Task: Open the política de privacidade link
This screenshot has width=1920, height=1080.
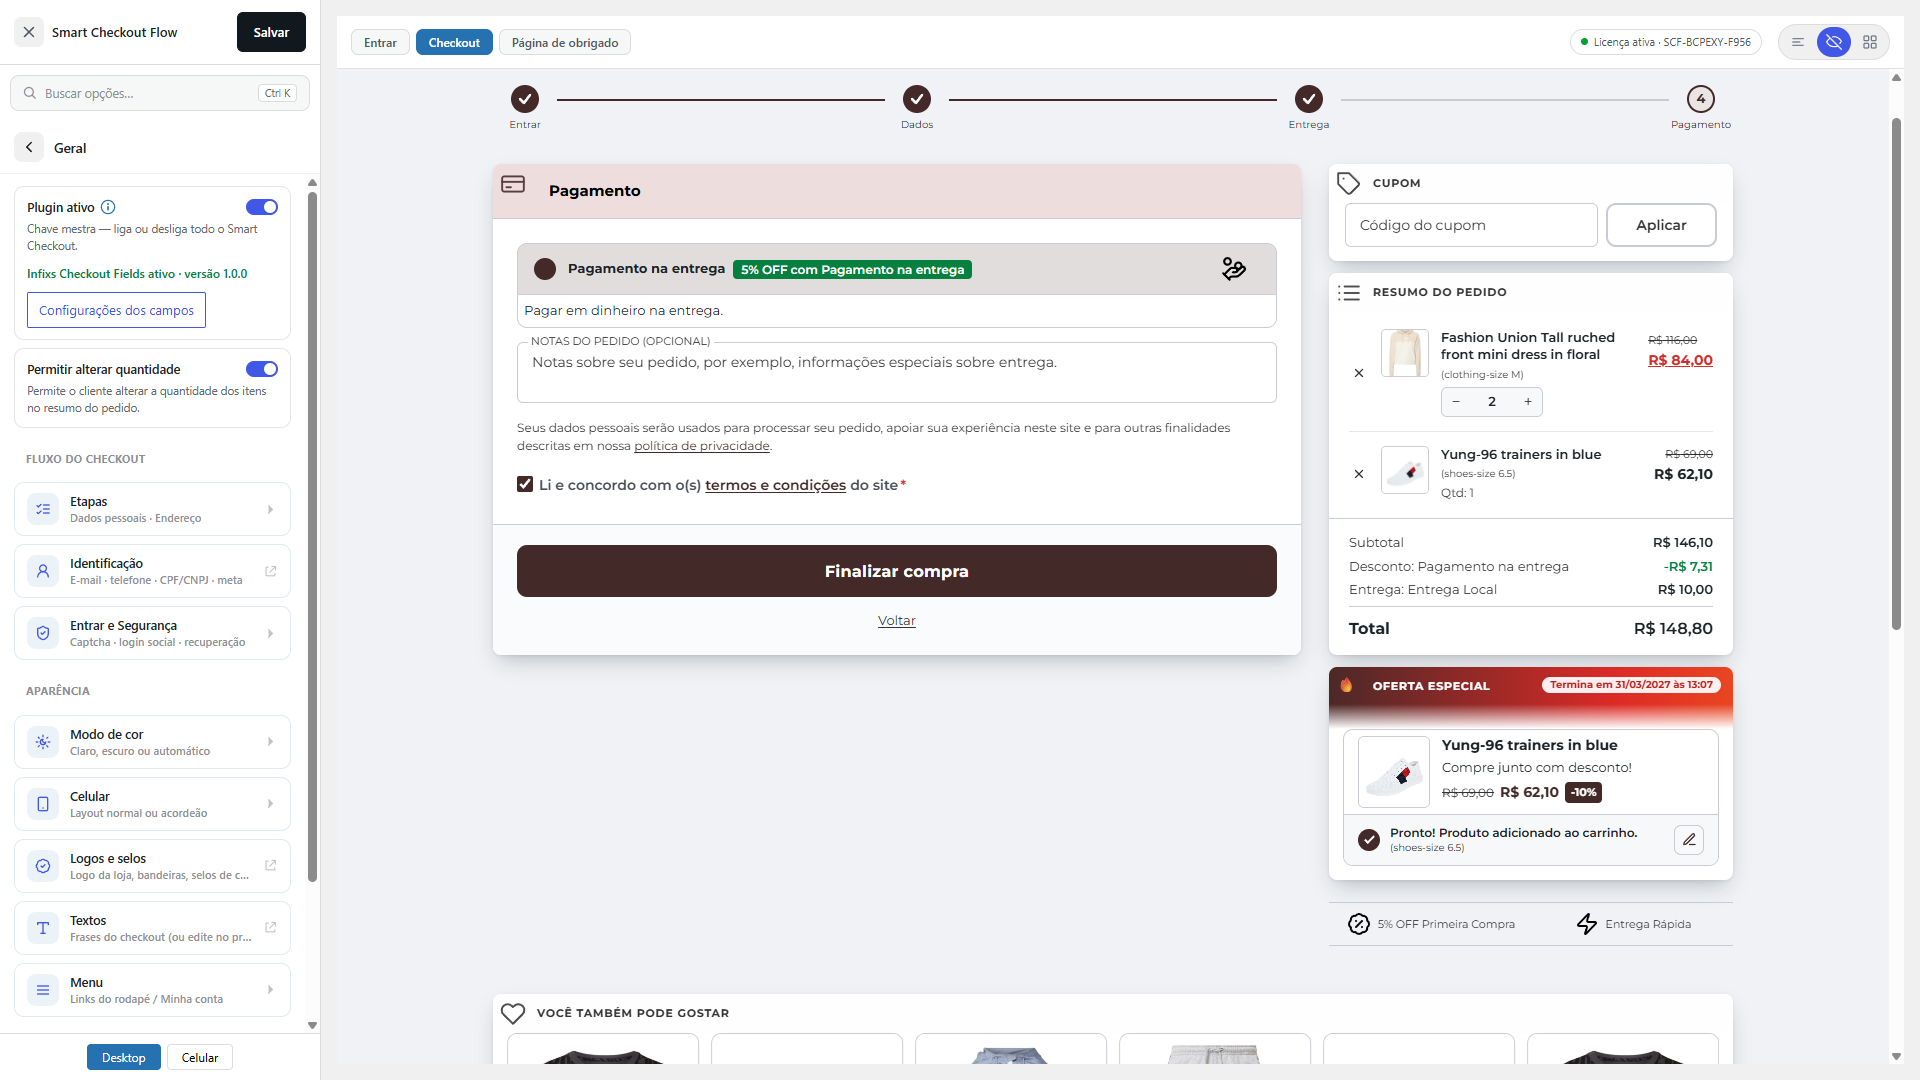Action: (x=702, y=446)
